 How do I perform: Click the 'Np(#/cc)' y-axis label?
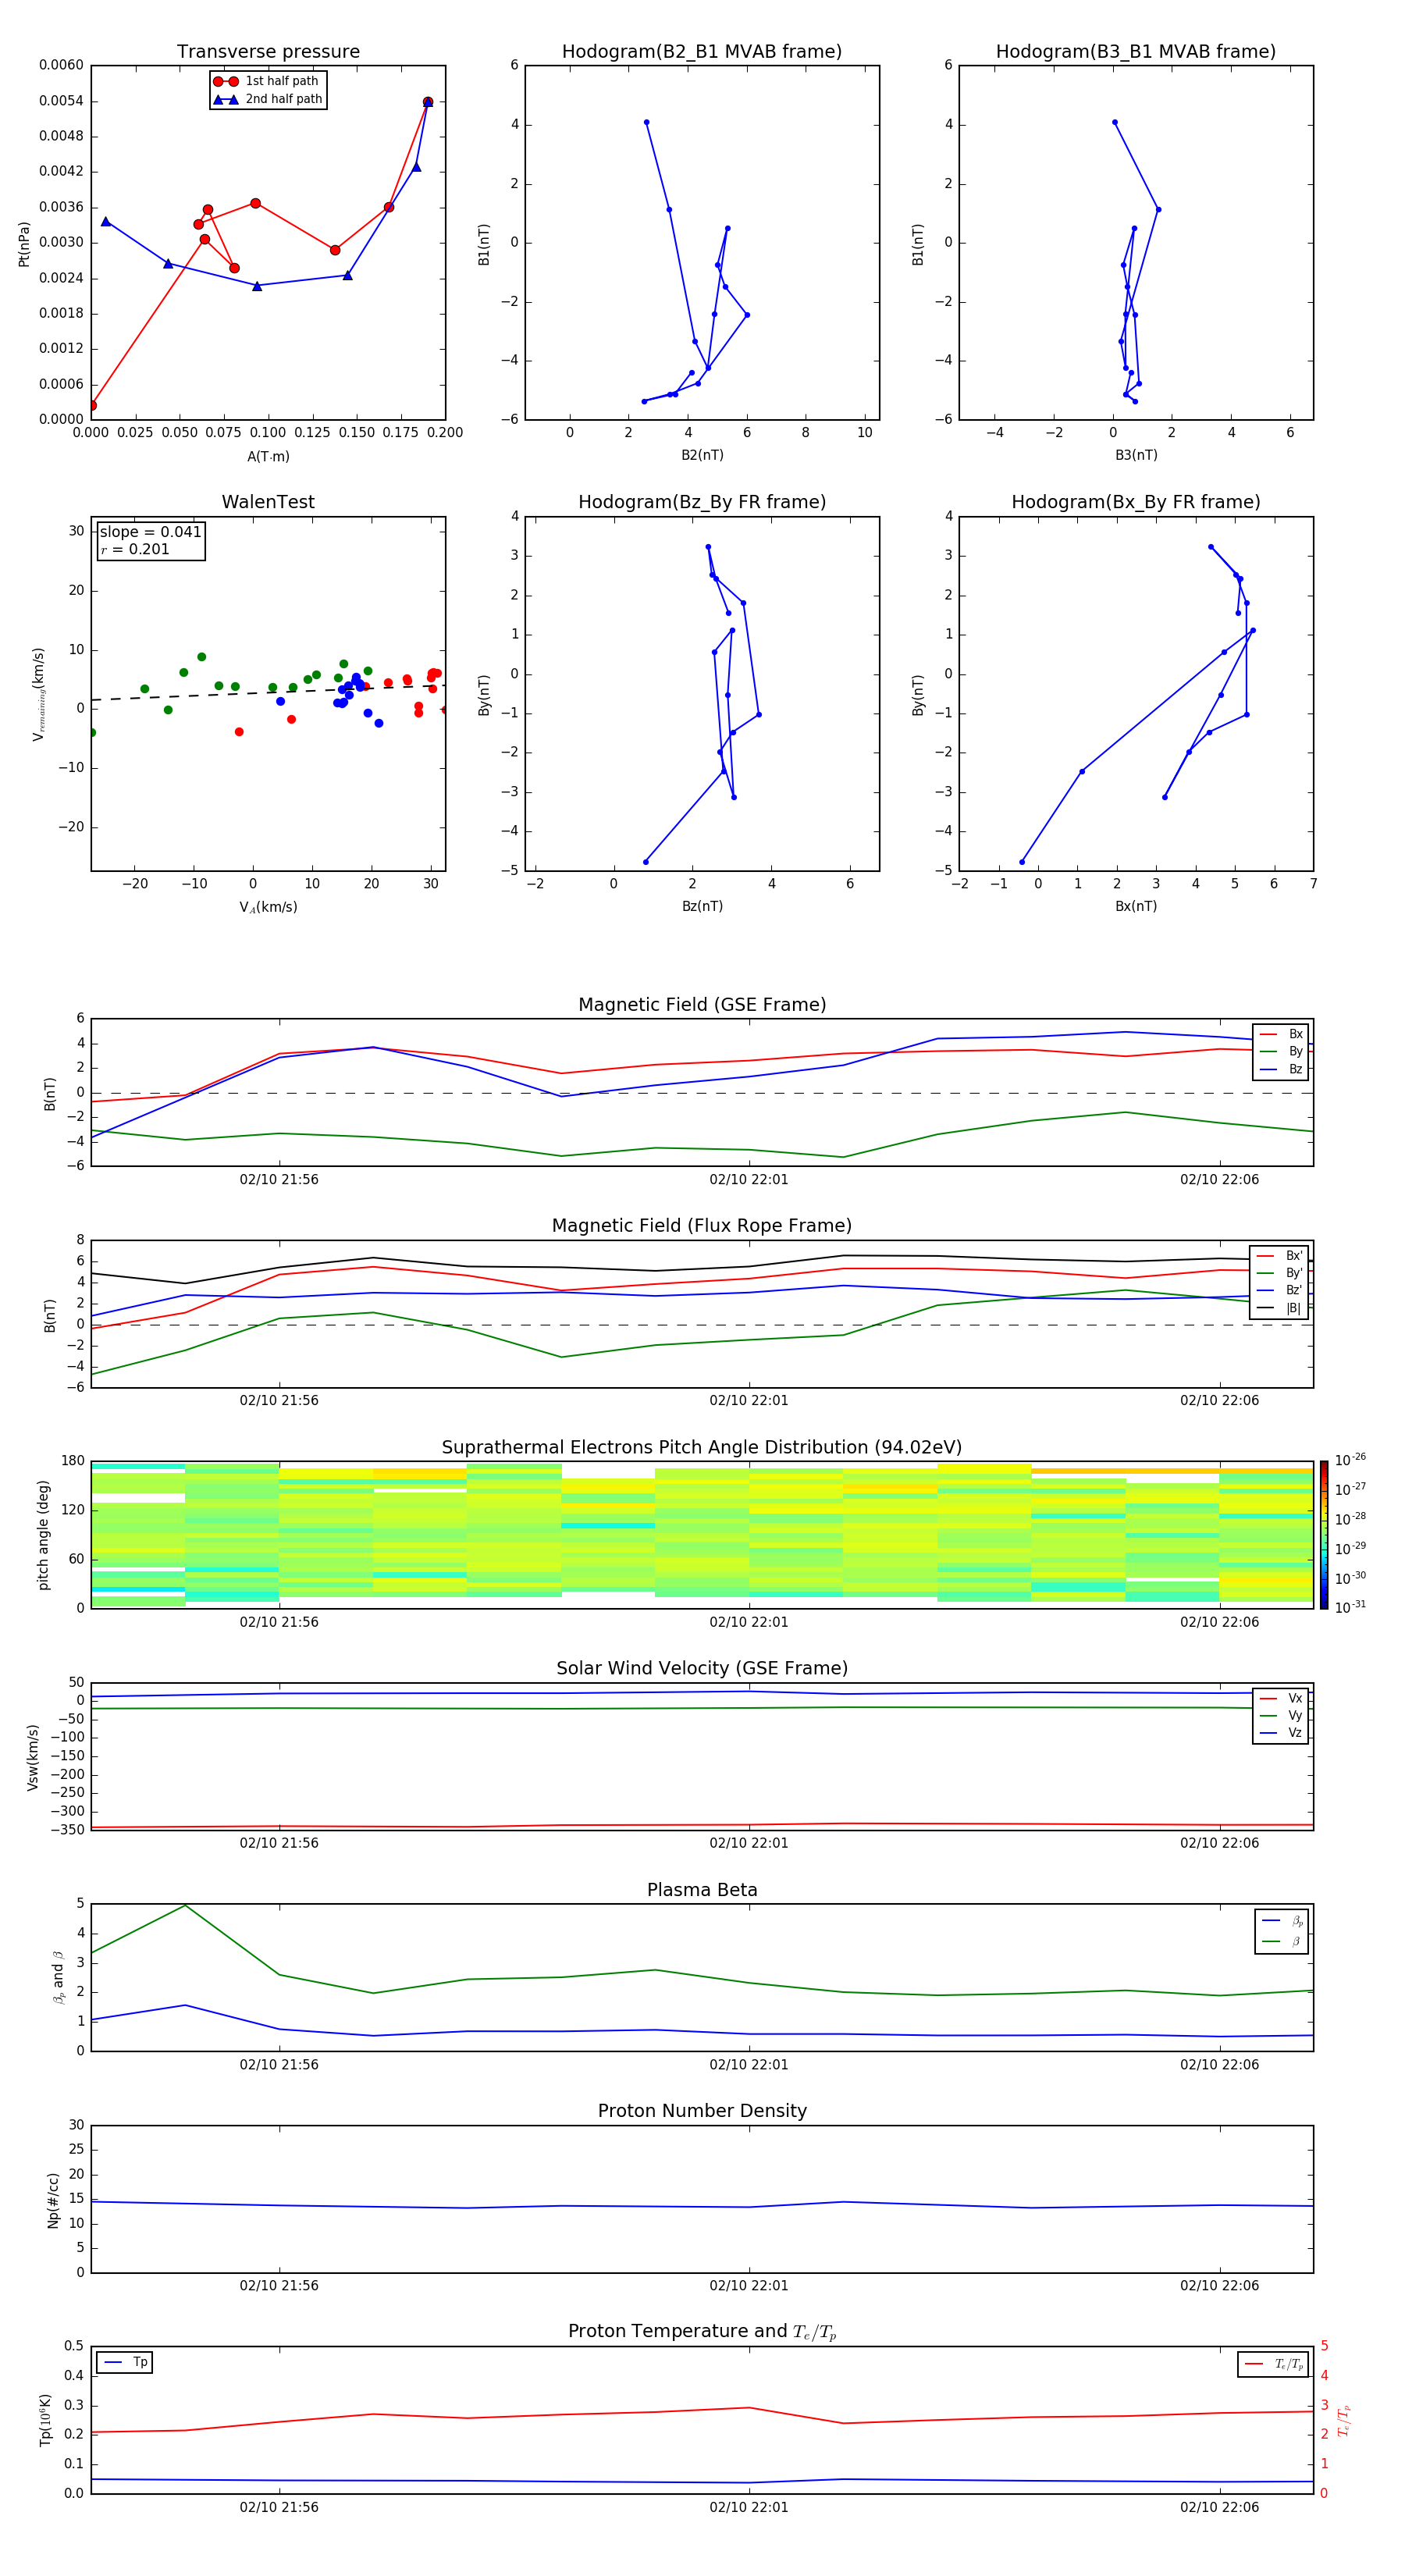coord(53,2200)
